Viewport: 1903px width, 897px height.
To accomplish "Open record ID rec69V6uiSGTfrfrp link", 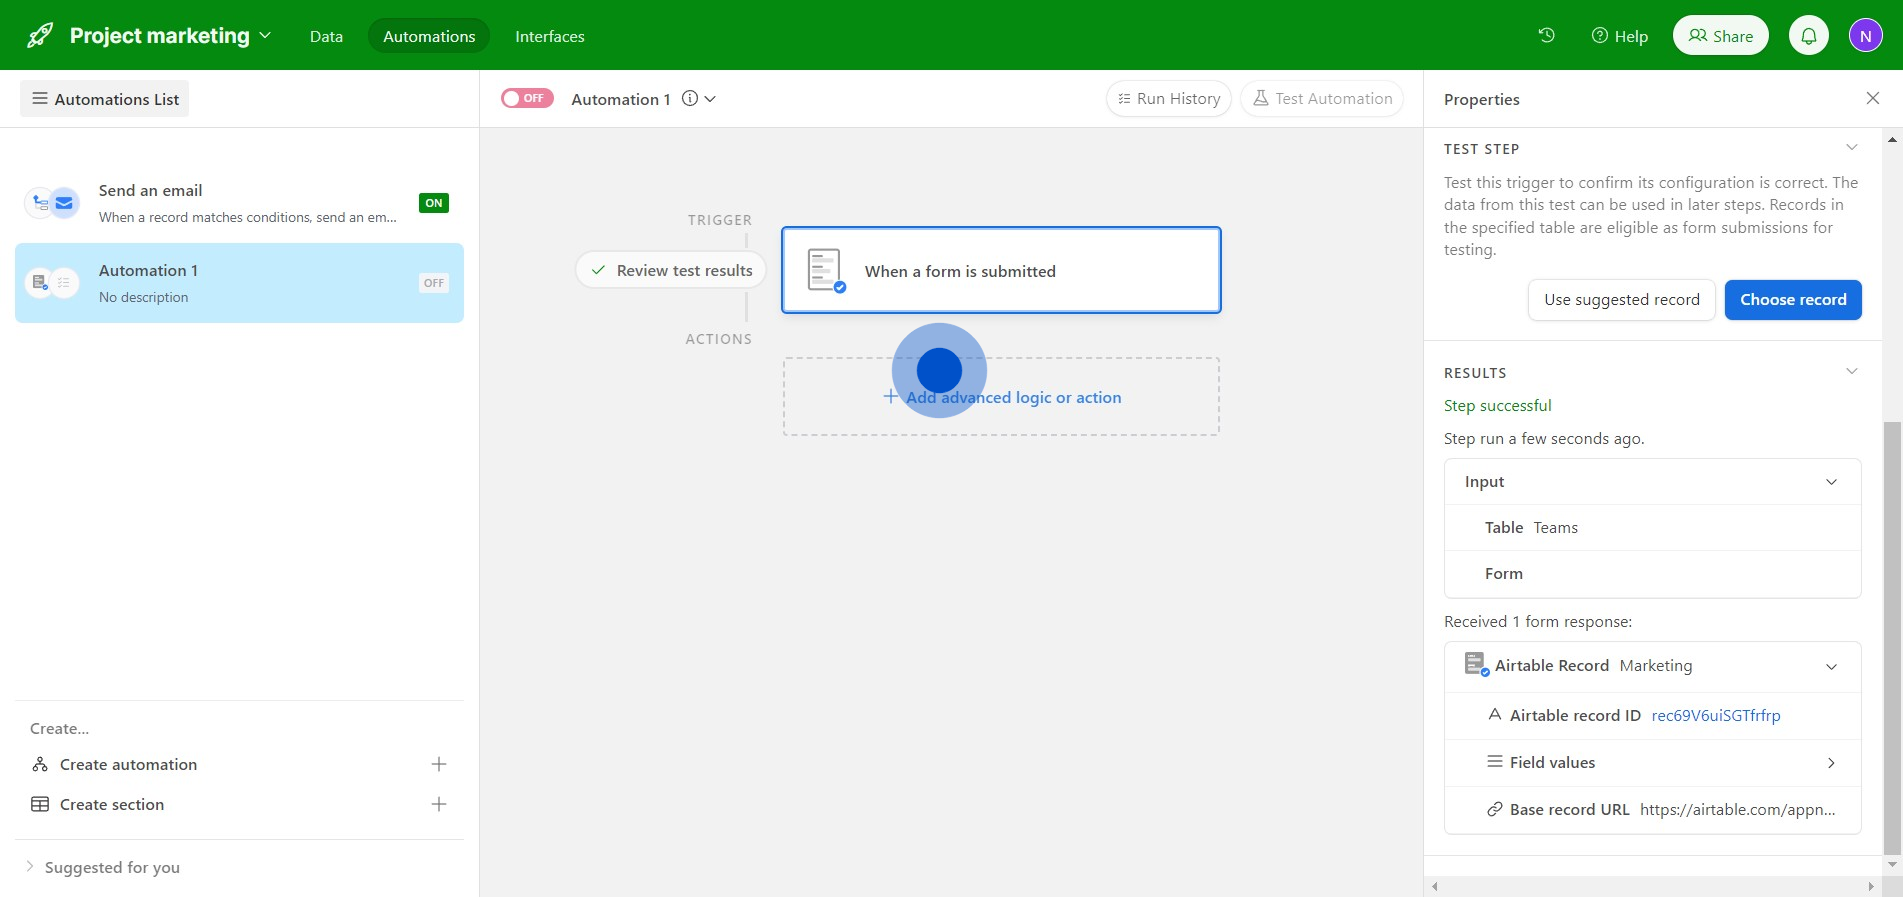I will (1716, 716).
